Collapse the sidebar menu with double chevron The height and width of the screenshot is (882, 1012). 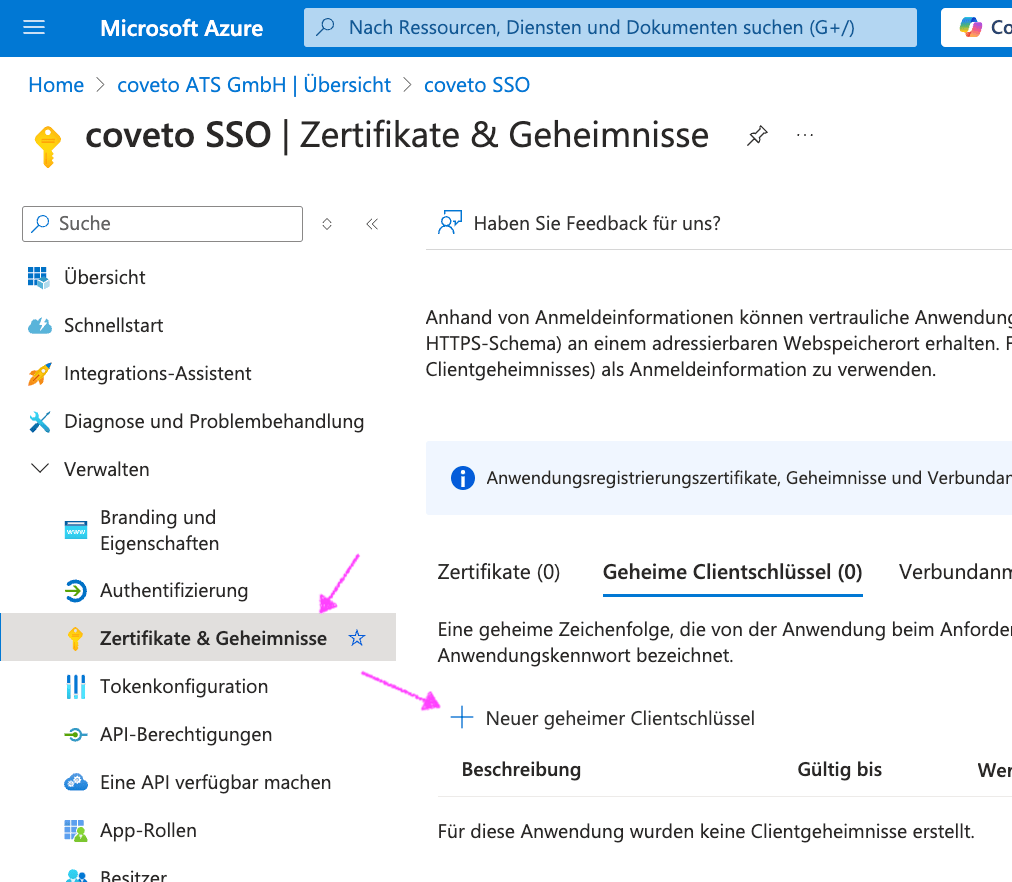tap(372, 224)
